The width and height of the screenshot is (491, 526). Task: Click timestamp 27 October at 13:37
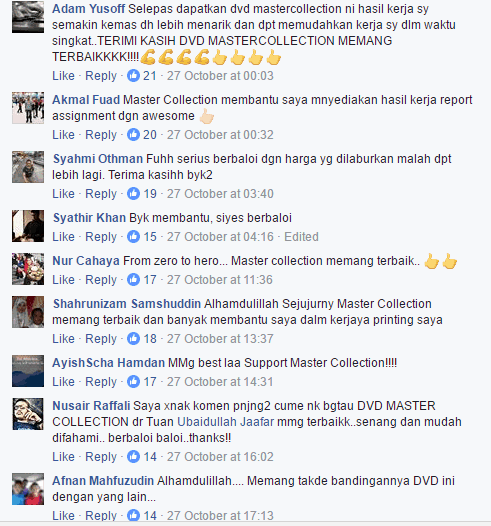(x=220, y=338)
